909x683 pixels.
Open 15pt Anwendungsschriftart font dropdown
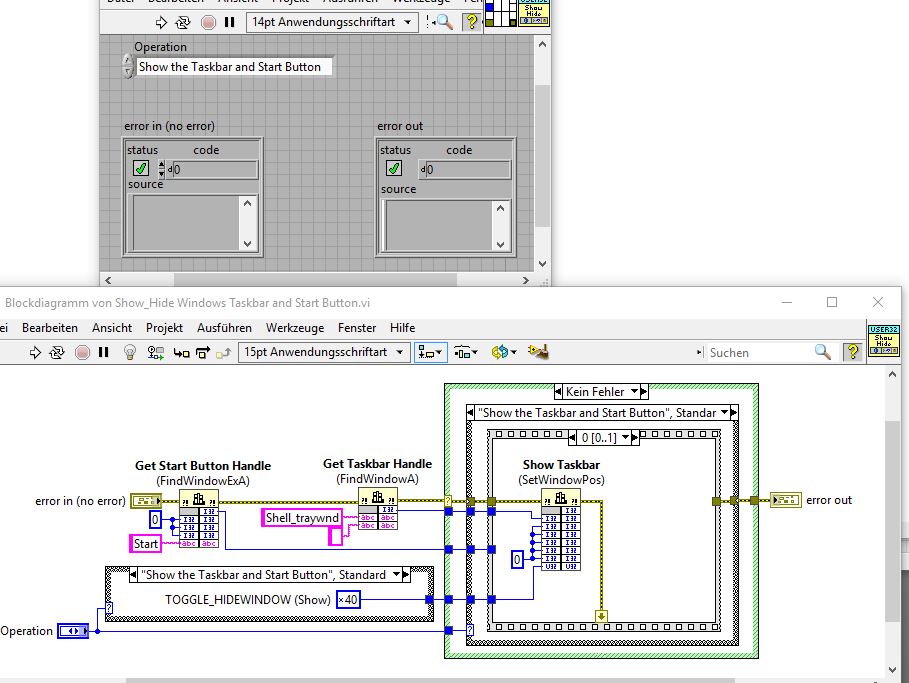[325, 352]
